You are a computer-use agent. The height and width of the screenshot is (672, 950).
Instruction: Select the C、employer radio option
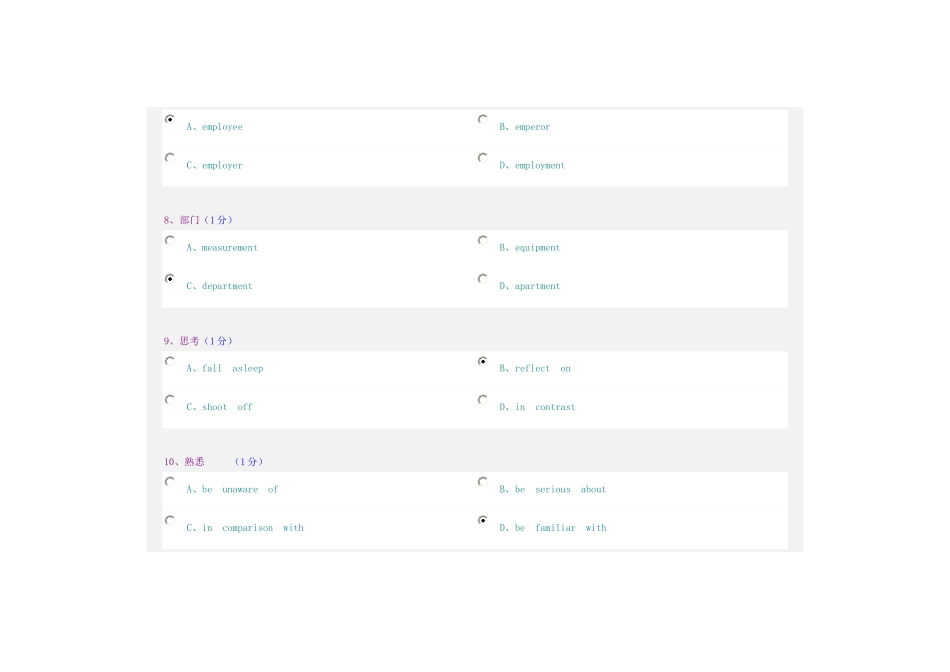pos(170,158)
